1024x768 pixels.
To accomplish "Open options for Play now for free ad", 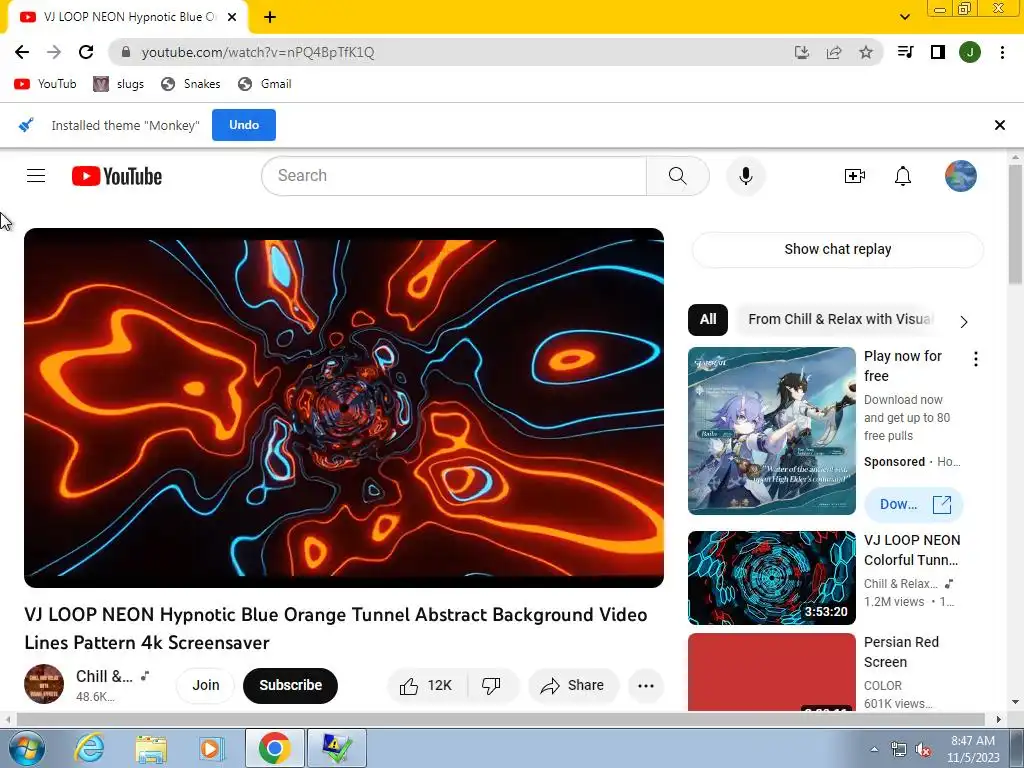I will click(x=976, y=359).
